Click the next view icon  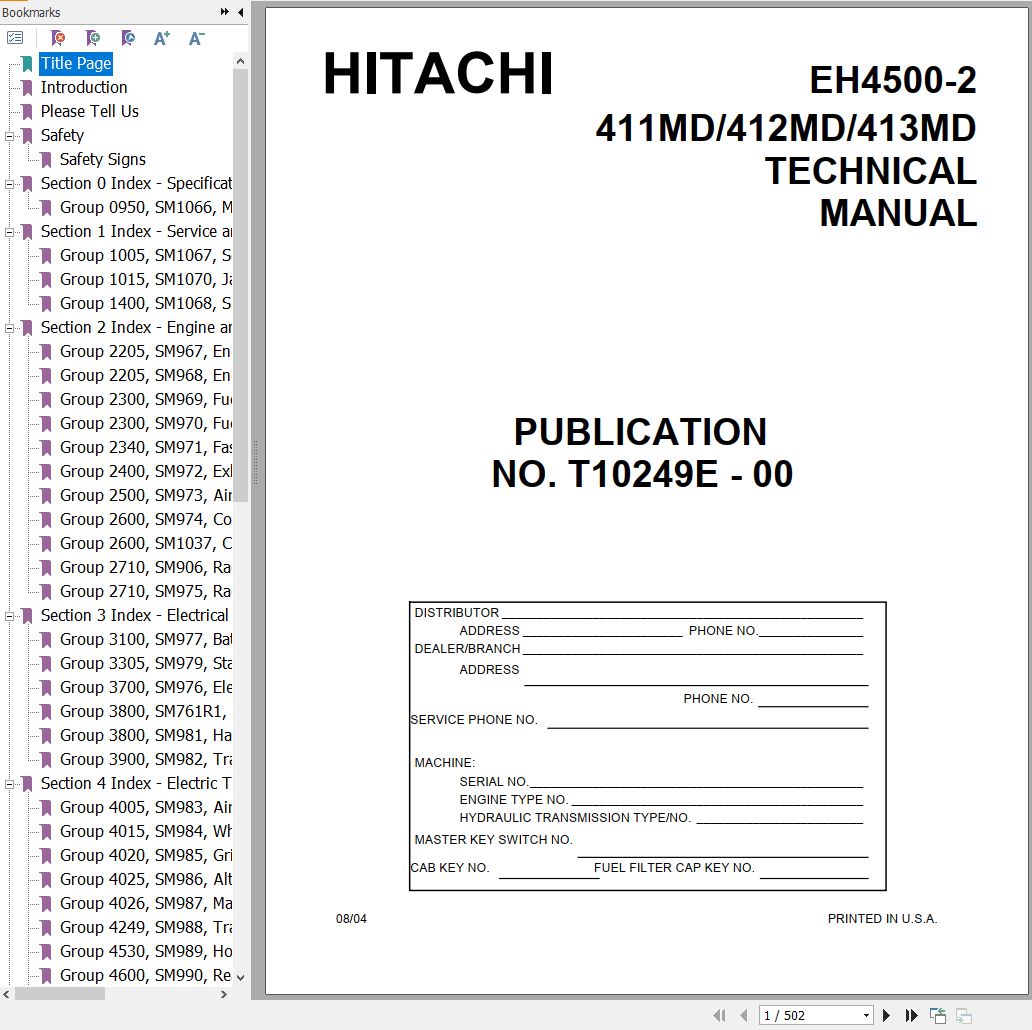coord(964,1016)
